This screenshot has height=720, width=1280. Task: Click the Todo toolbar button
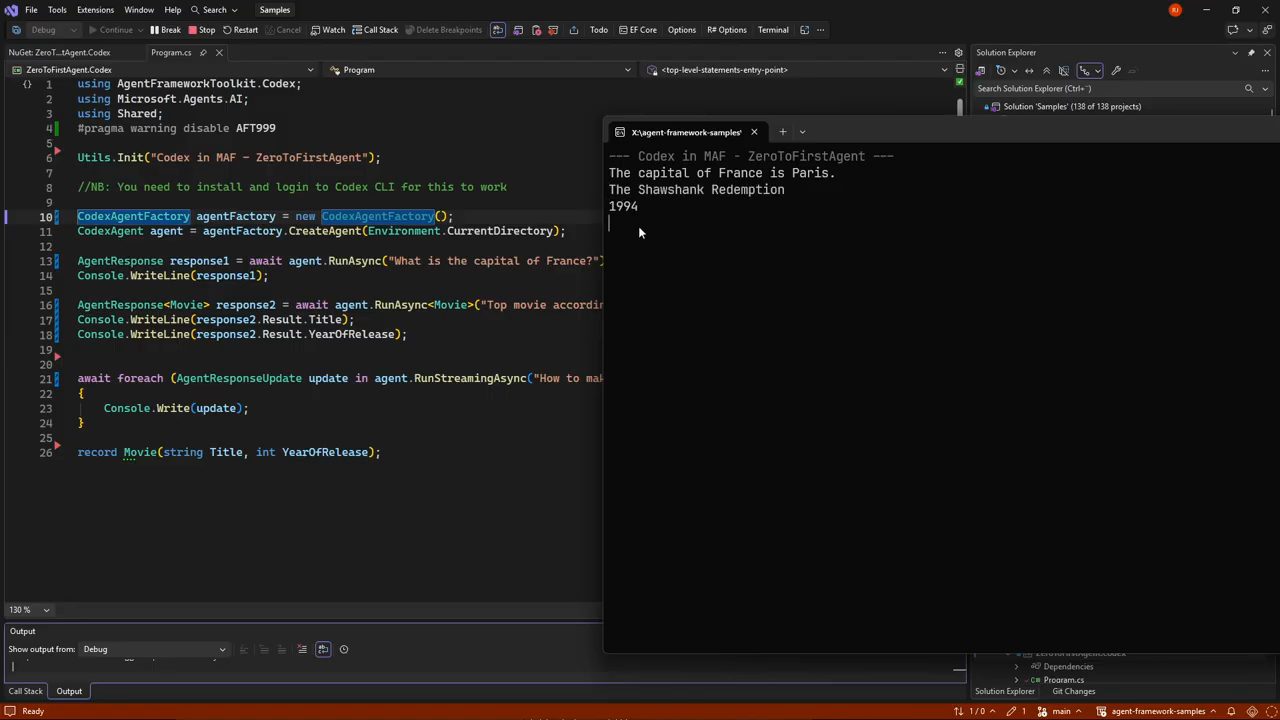pos(598,30)
